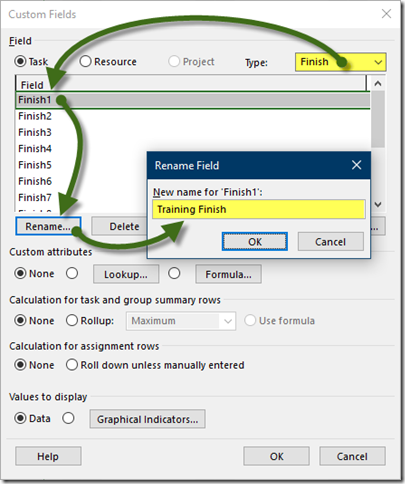Close the Rename Field dialog
This screenshot has width=405, height=484.
tap(356, 165)
